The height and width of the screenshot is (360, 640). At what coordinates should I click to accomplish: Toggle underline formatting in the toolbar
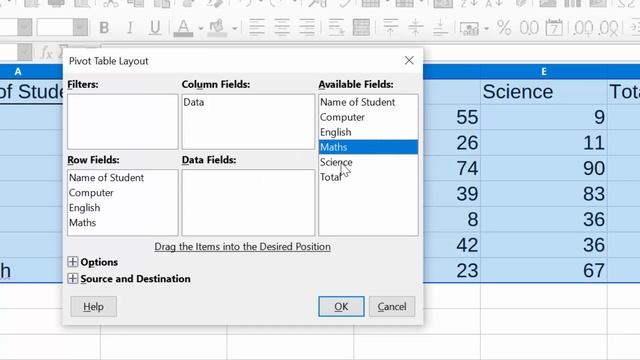(x=155, y=28)
